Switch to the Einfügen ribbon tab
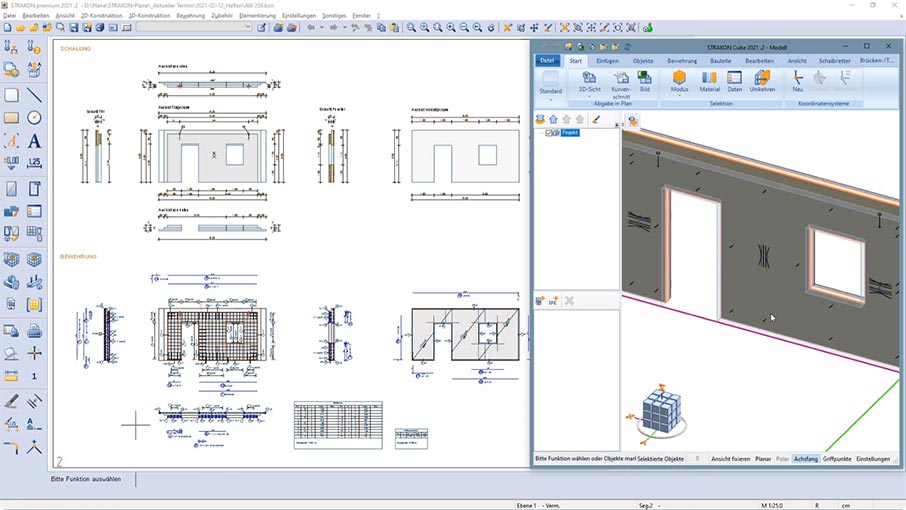This screenshot has width=906, height=510. pyautogui.click(x=607, y=61)
